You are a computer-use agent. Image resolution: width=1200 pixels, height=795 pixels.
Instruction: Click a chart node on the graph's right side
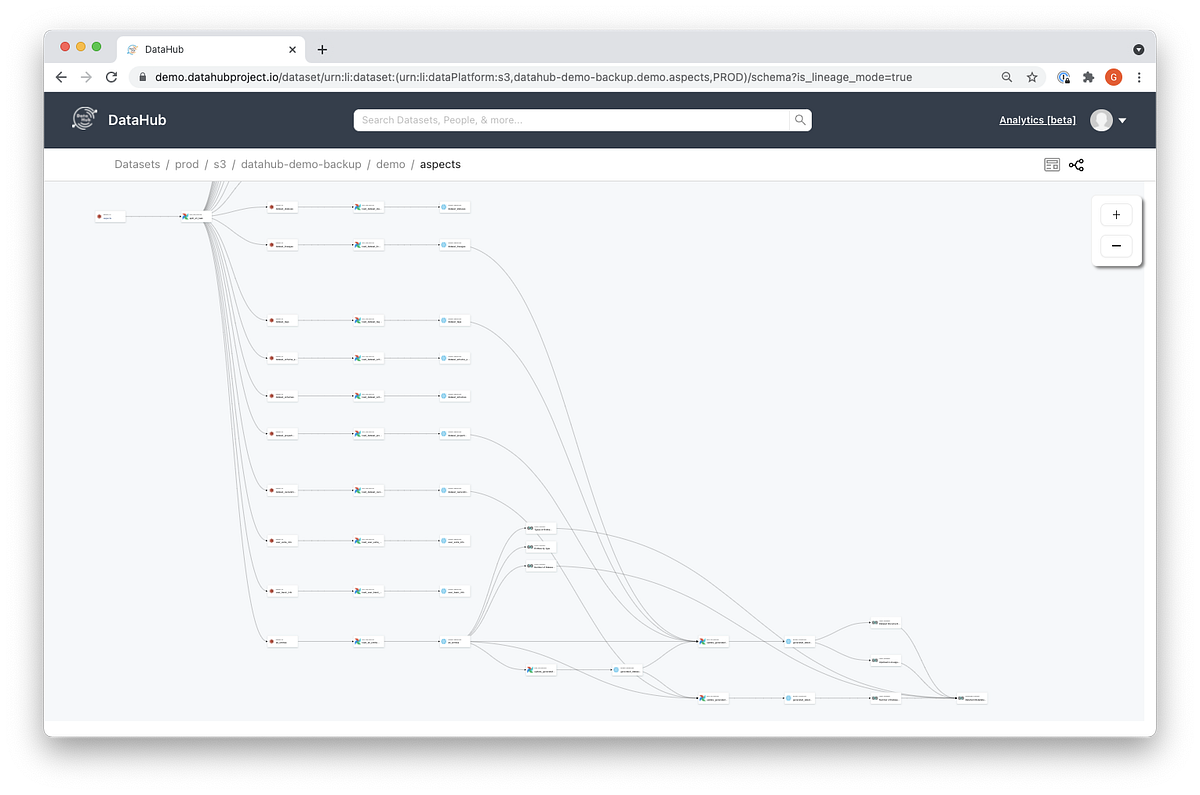(886, 622)
